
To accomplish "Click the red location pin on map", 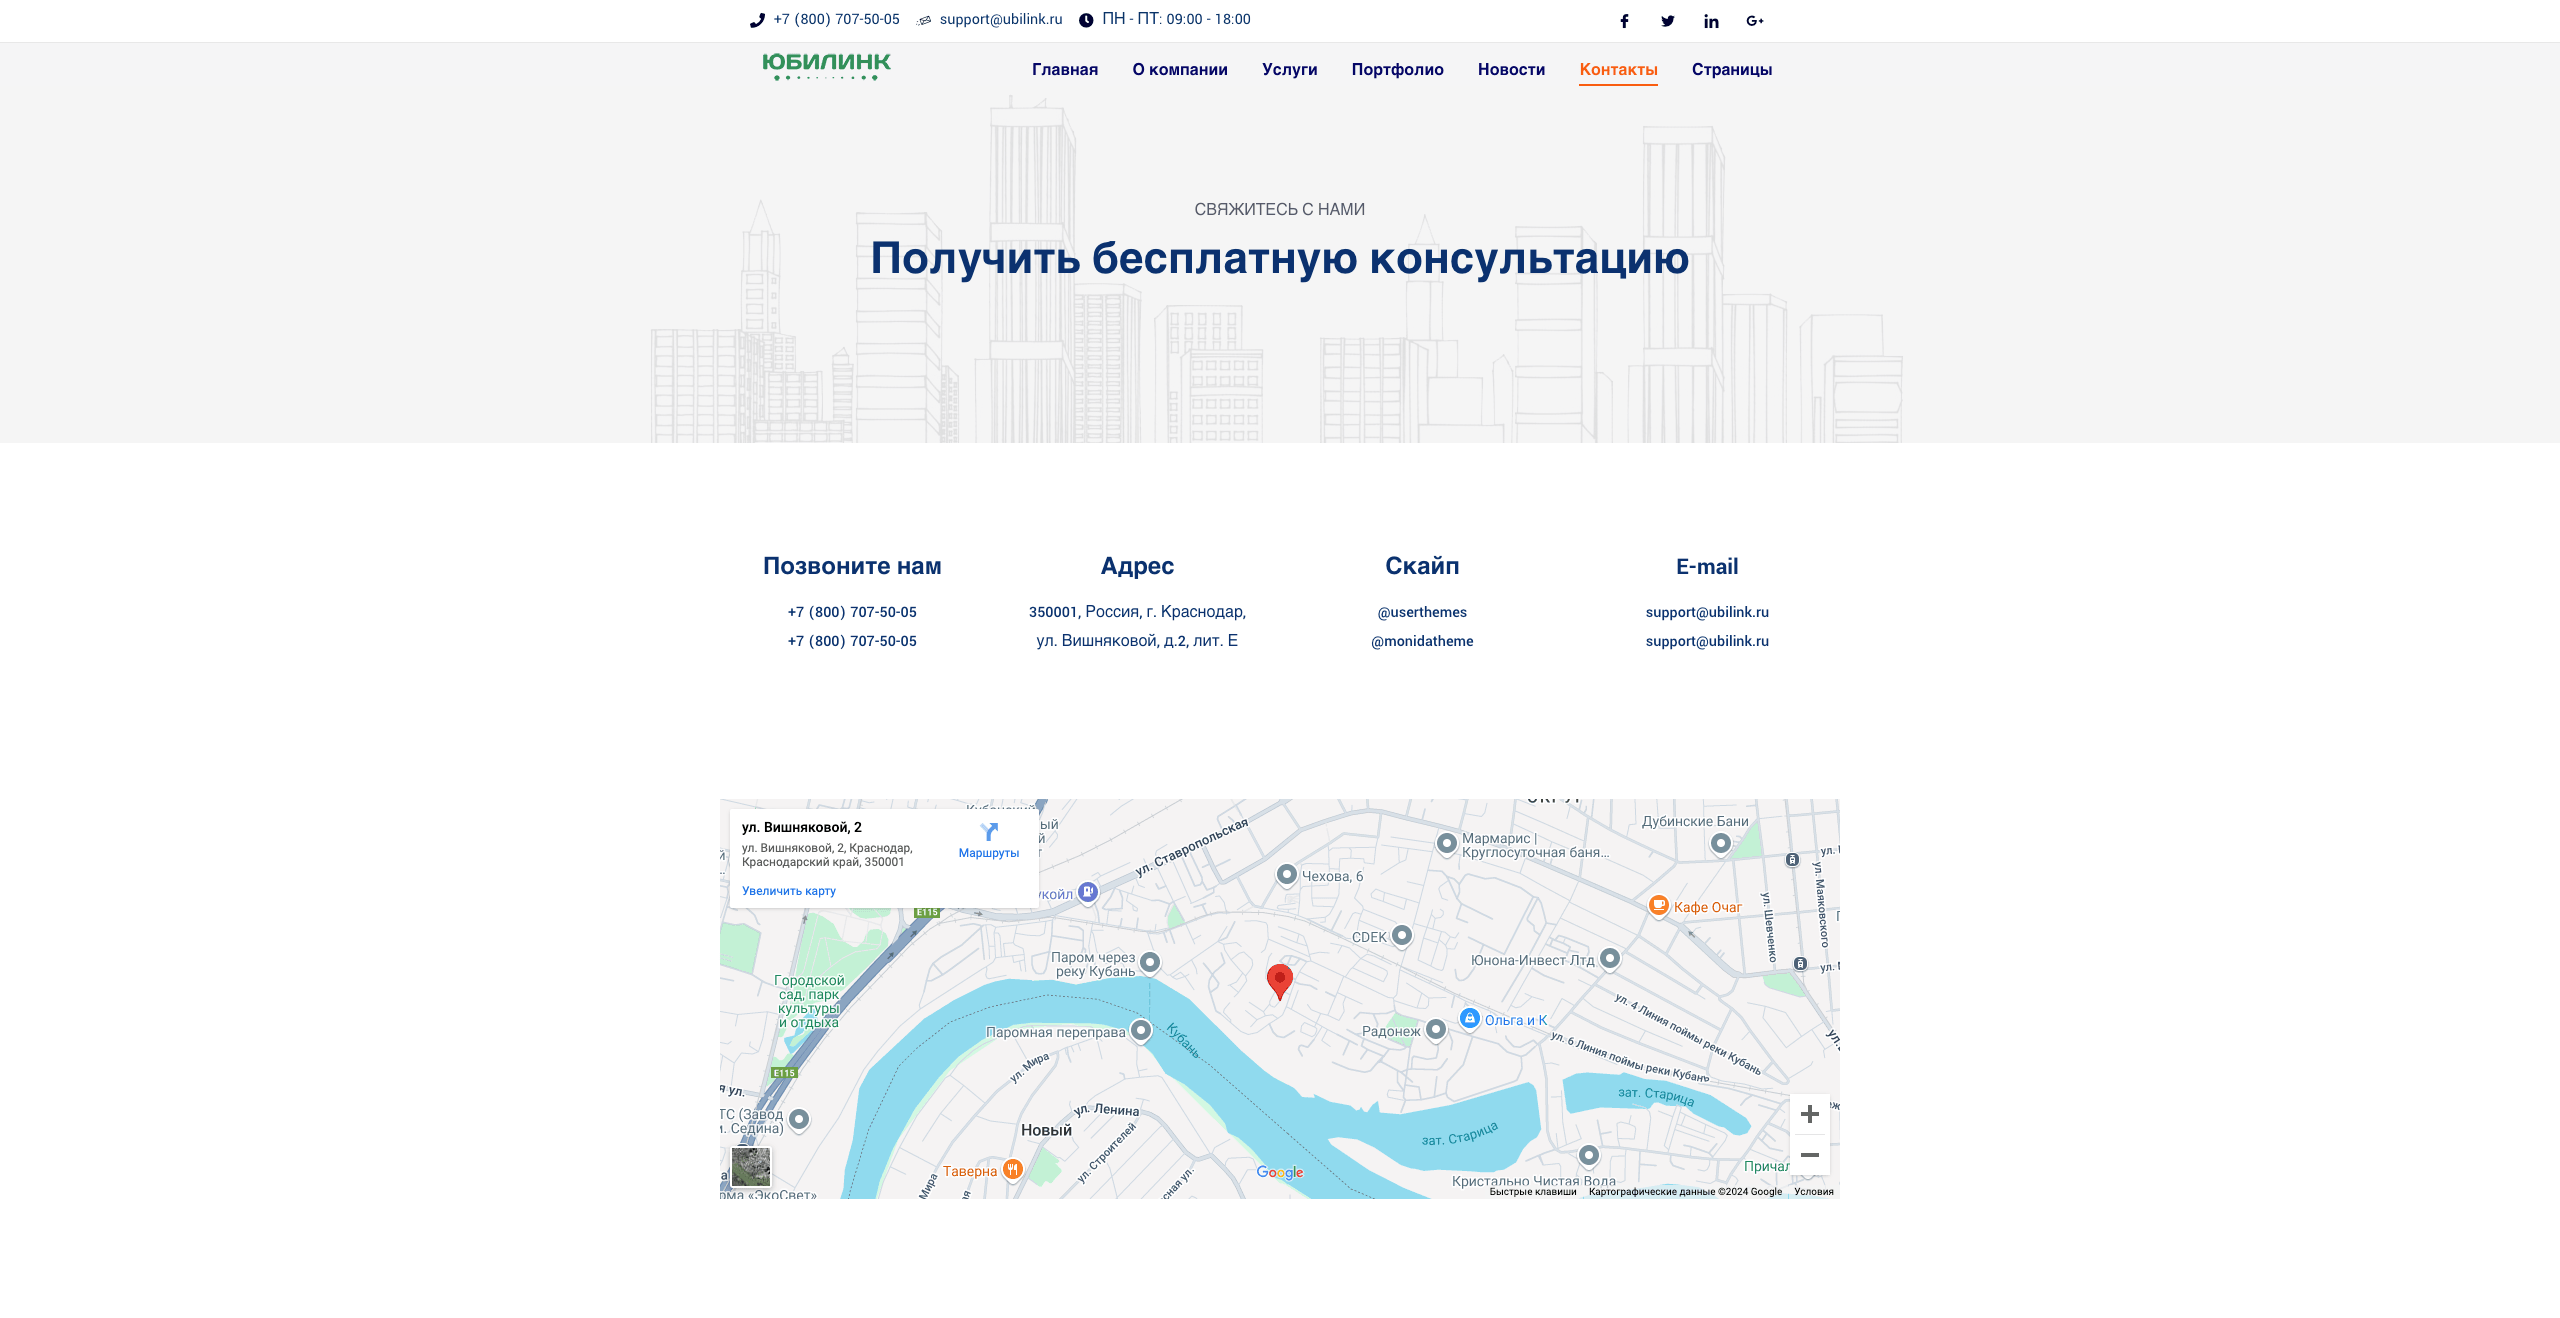I will [1279, 980].
